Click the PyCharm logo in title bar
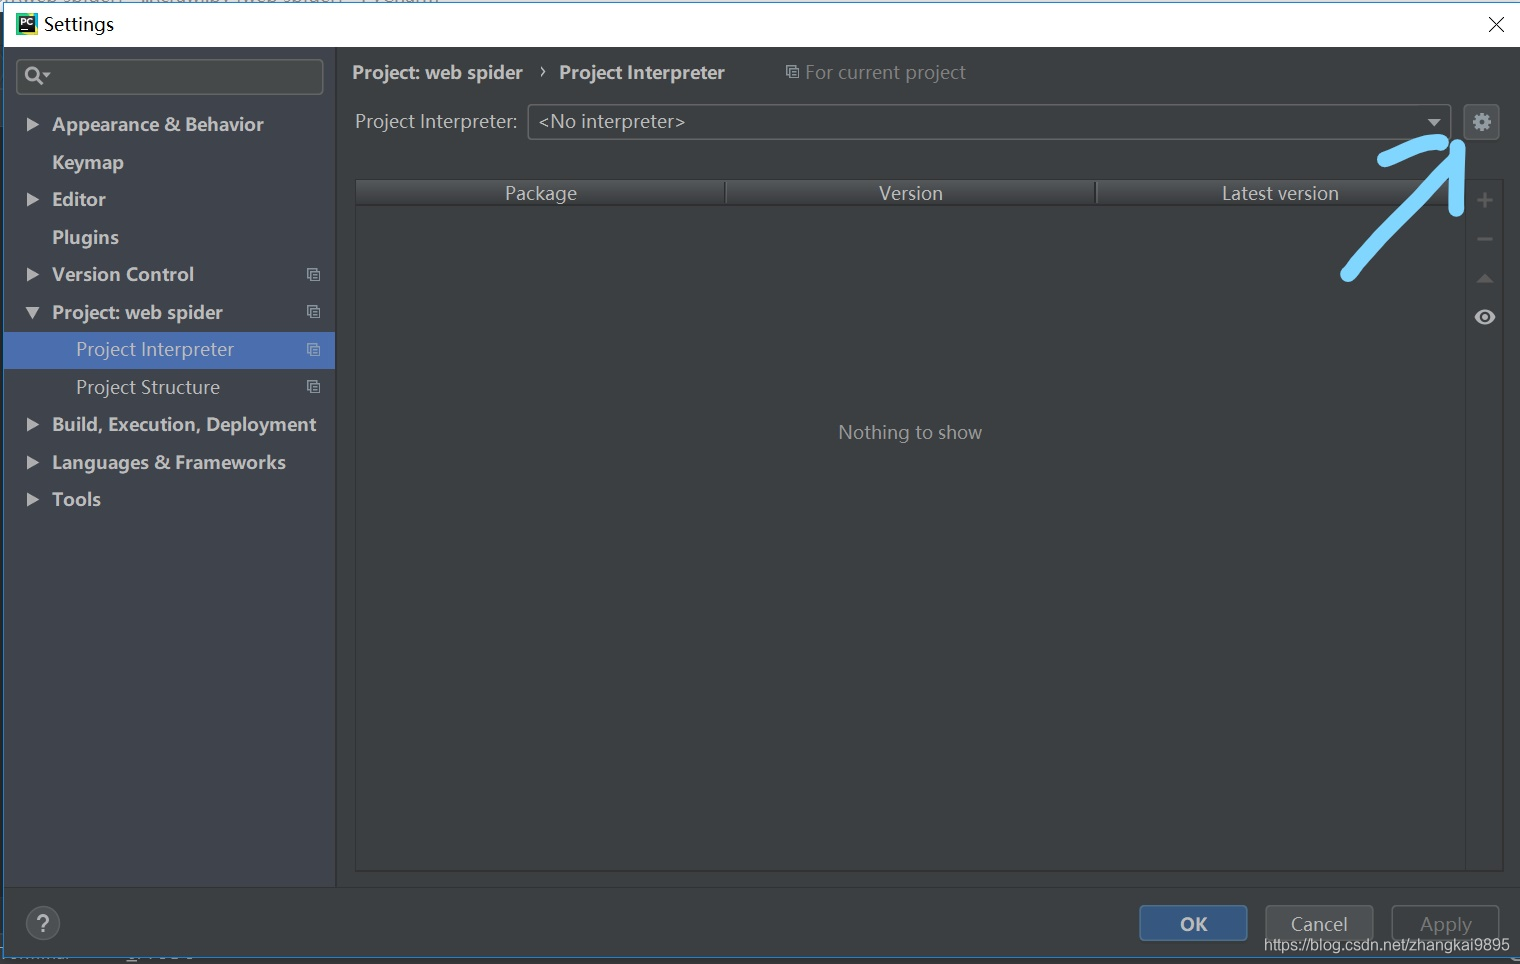Image resolution: width=1520 pixels, height=964 pixels. 27,24
